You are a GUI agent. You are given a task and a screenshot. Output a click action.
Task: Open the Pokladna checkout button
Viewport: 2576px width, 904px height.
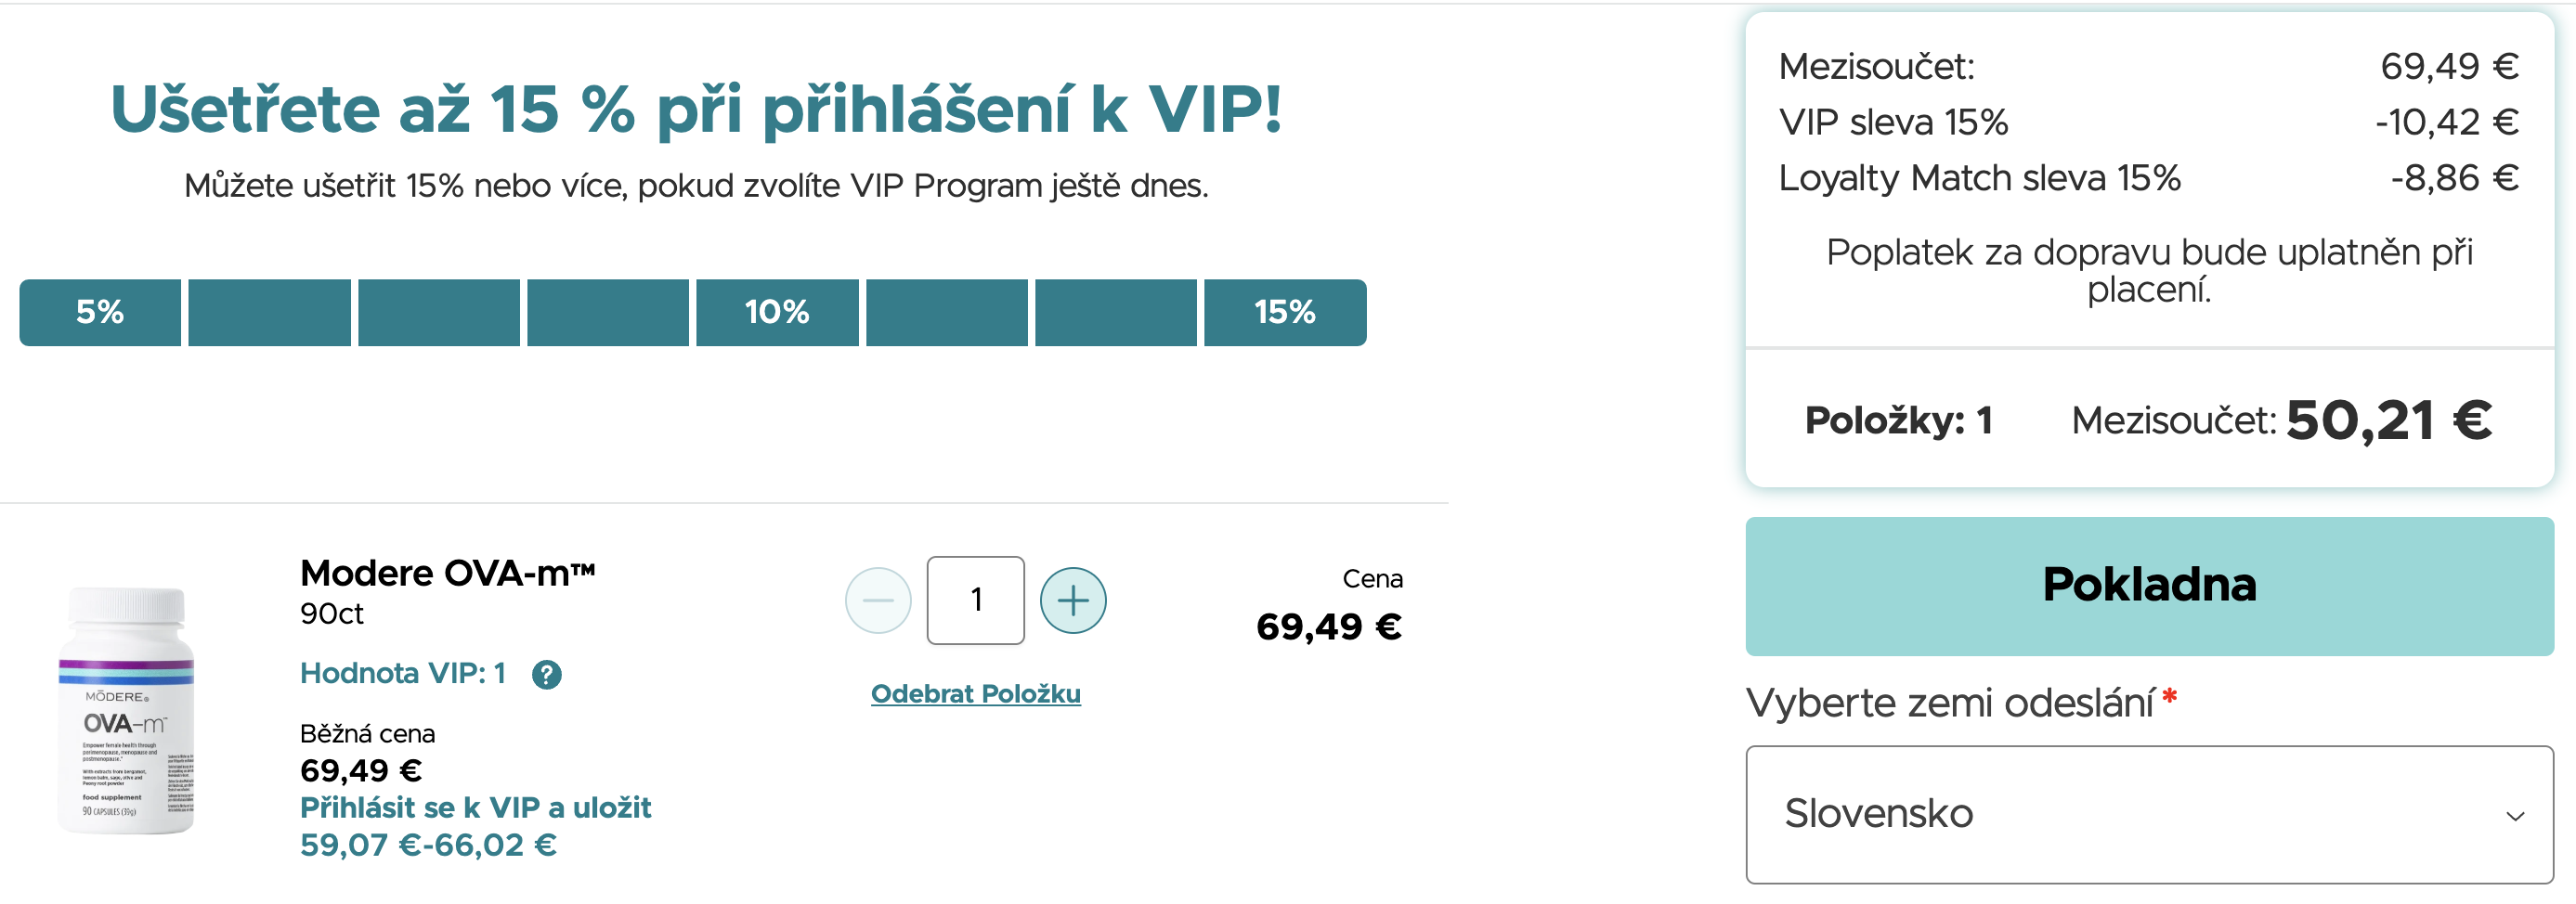pyautogui.click(x=2149, y=586)
